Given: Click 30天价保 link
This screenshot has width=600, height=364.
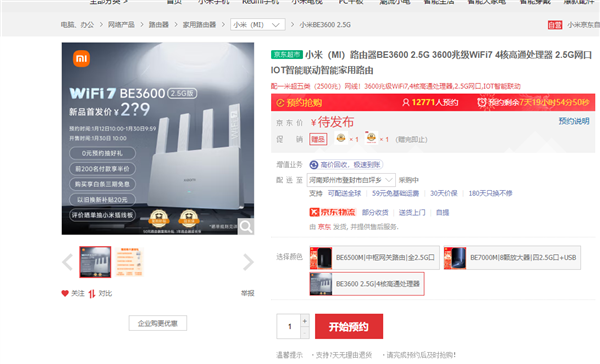Looking at the screenshot, I should pos(443,193).
